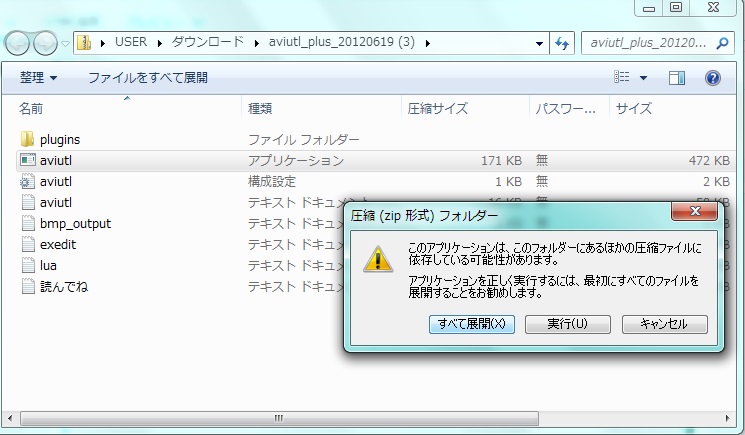Select the plugins folder name
745x435 pixels.
(60, 140)
